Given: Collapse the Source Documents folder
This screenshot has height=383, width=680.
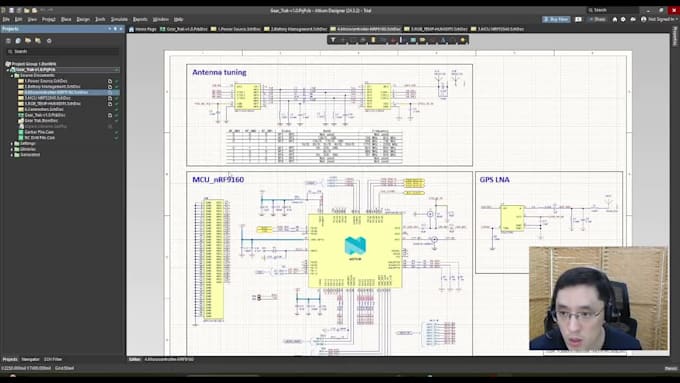Looking at the screenshot, I should pyautogui.click(x=12, y=75).
